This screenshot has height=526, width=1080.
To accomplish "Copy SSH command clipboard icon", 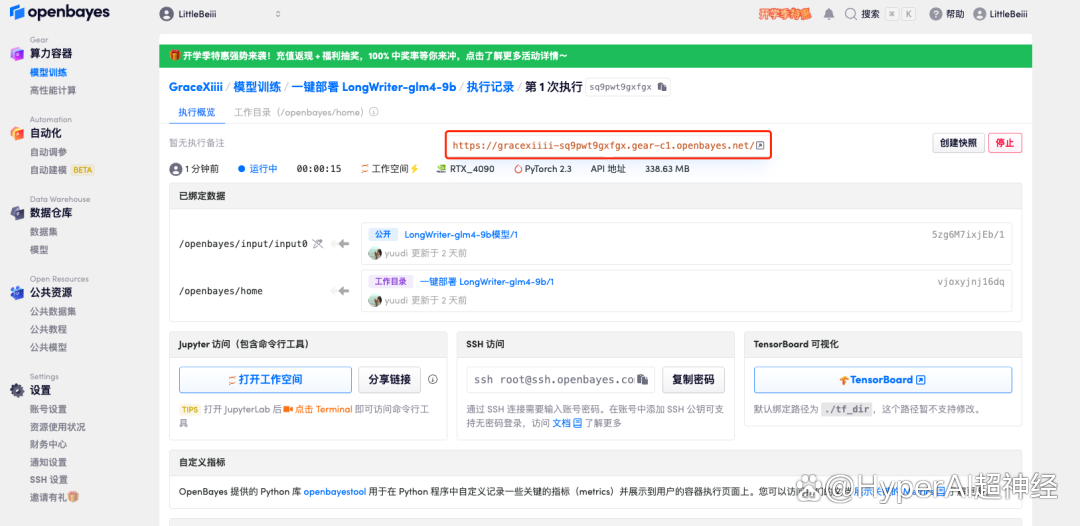I will (642, 379).
